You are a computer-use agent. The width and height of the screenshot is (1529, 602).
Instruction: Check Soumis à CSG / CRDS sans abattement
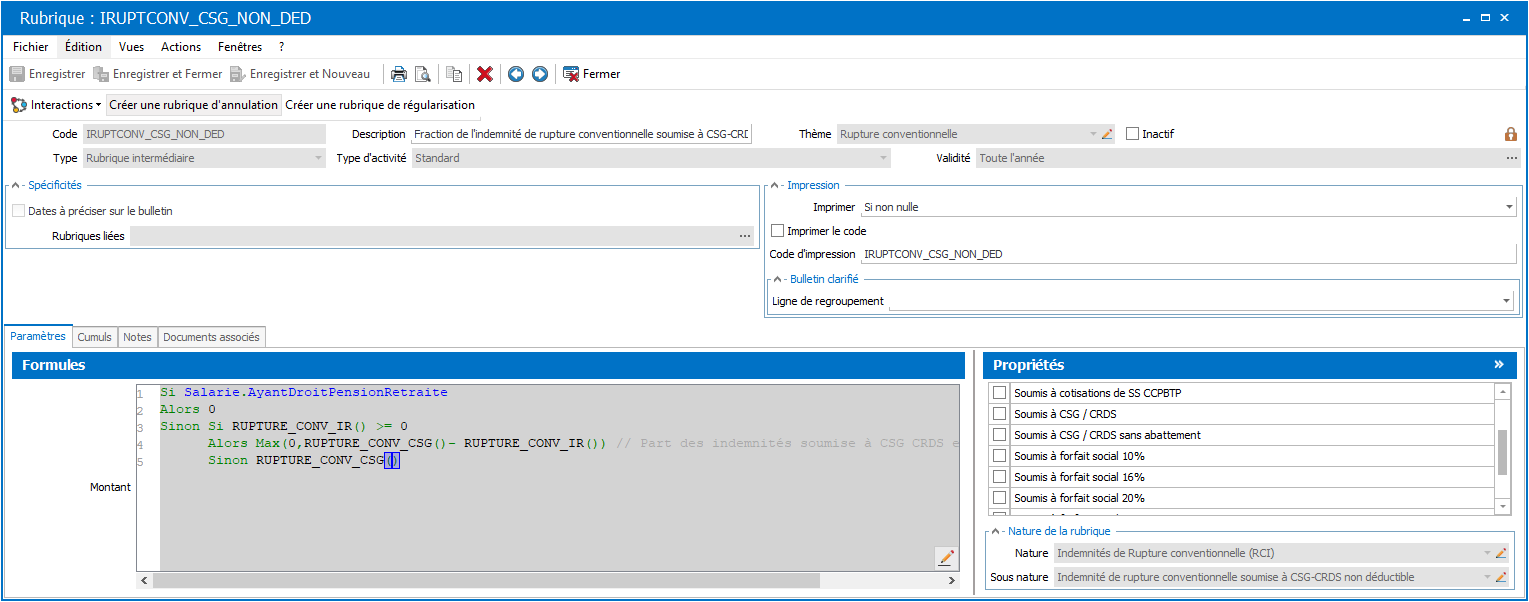(999, 435)
